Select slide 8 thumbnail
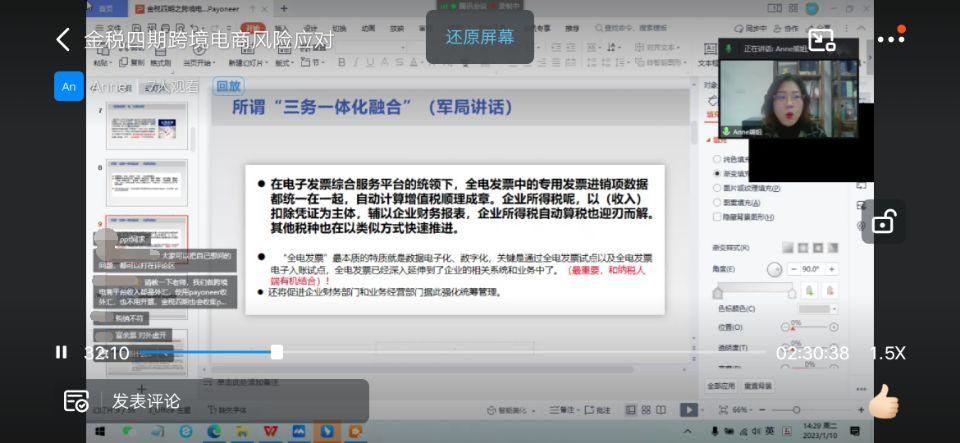Image resolution: width=960 pixels, height=443 pixels. pyautogui.click(x=147, y=182)
